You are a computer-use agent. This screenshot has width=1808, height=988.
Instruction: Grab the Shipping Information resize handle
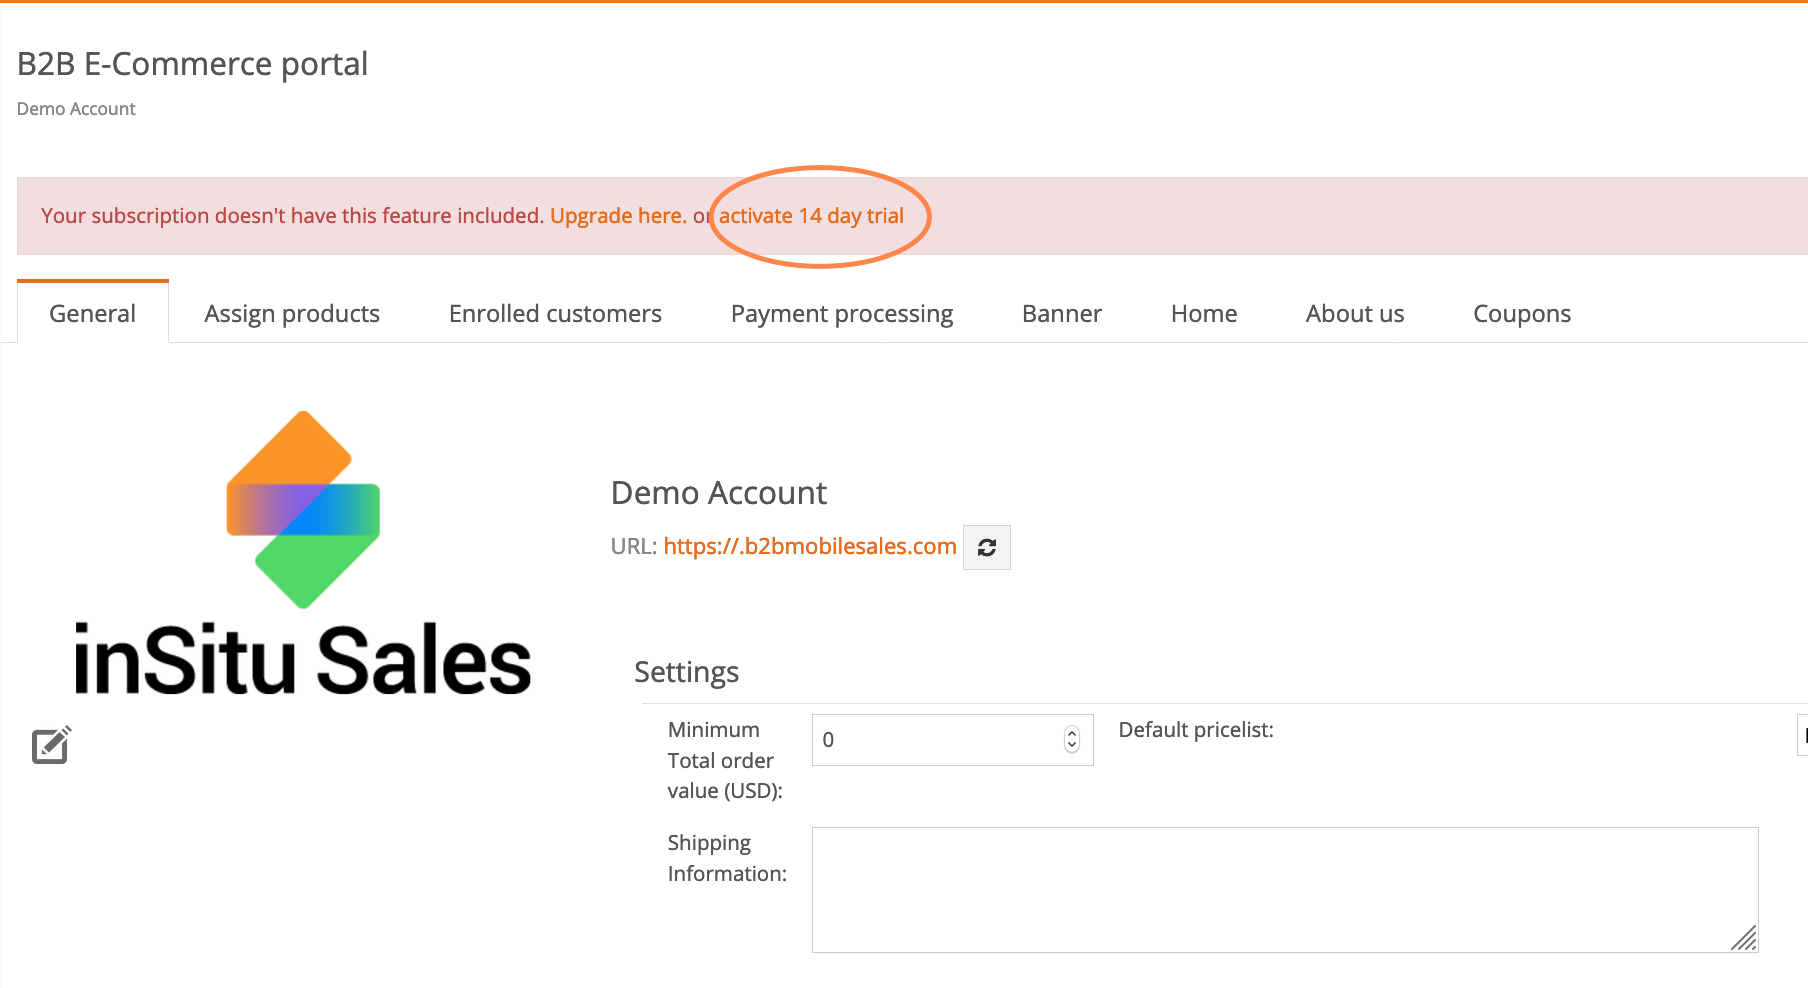[1744, 938]
